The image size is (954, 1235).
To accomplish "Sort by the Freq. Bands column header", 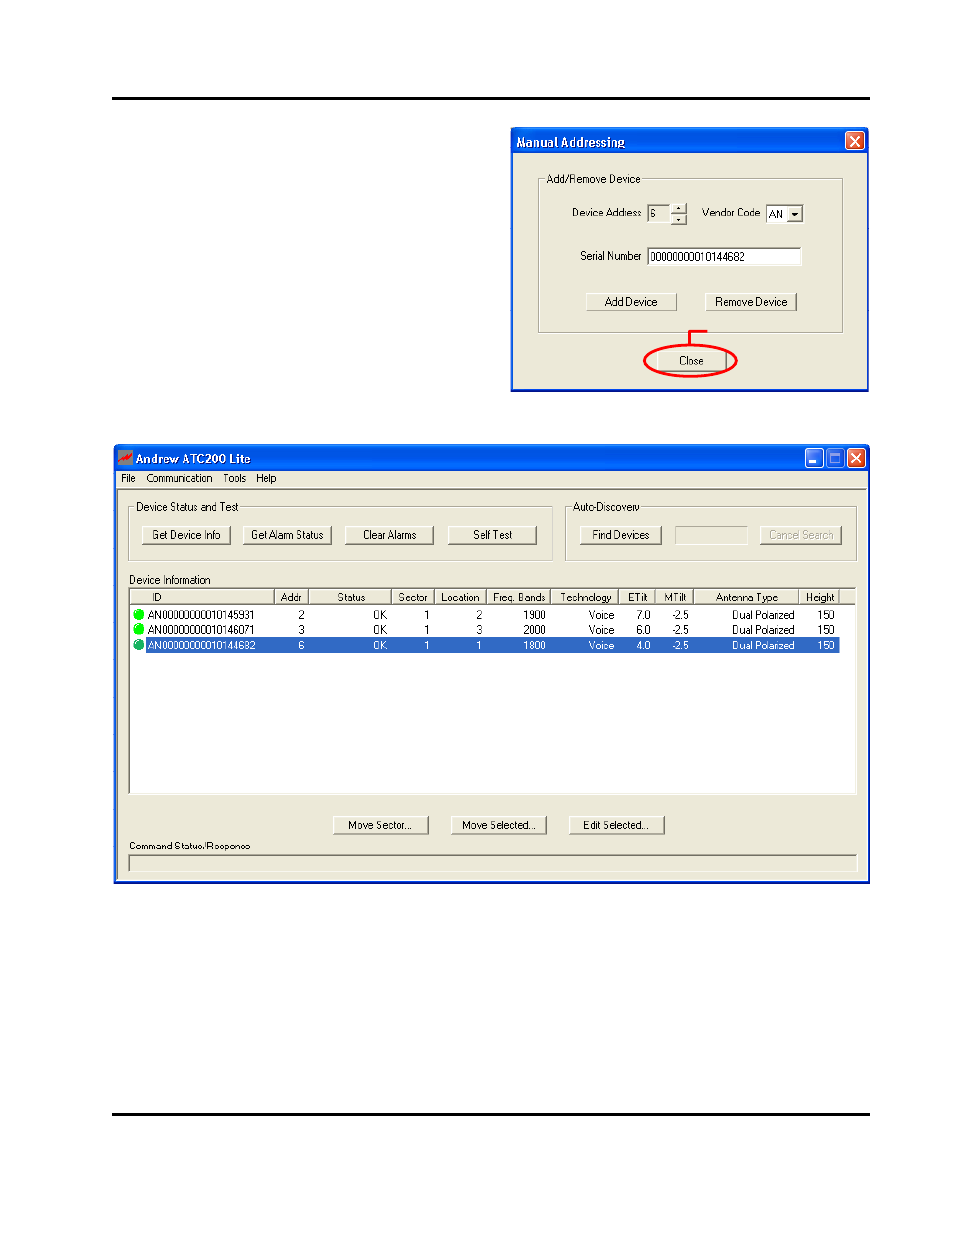I will (x=519, y=597).
